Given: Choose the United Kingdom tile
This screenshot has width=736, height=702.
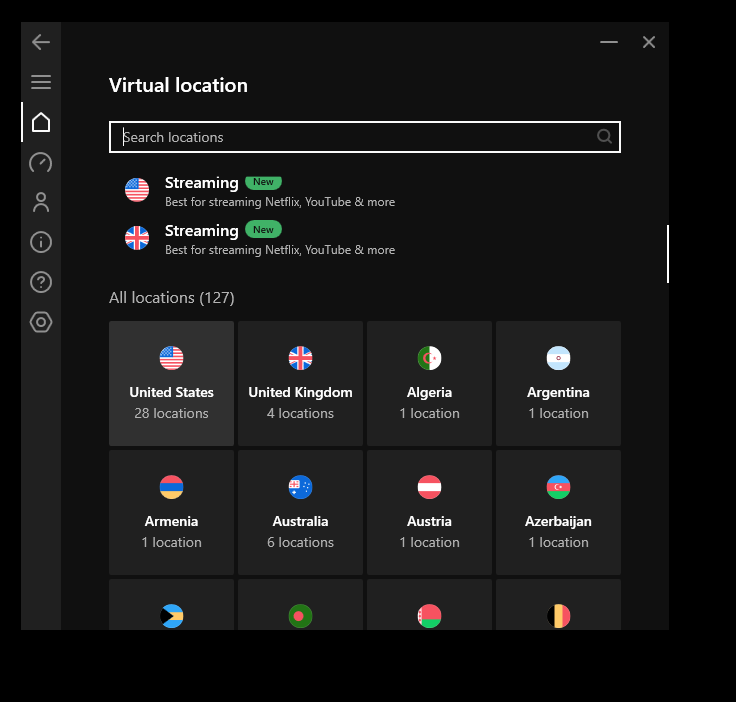Looking at the screenshot, I should 300,383.
